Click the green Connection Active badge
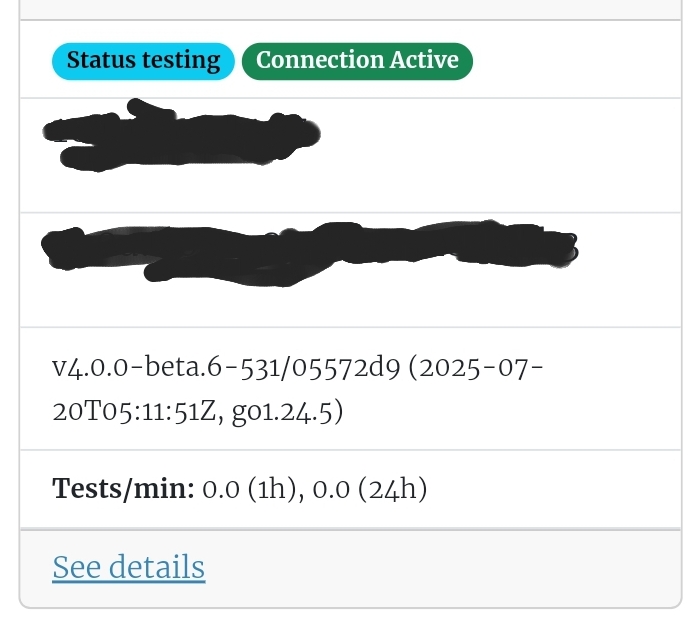 coord(357,61)
